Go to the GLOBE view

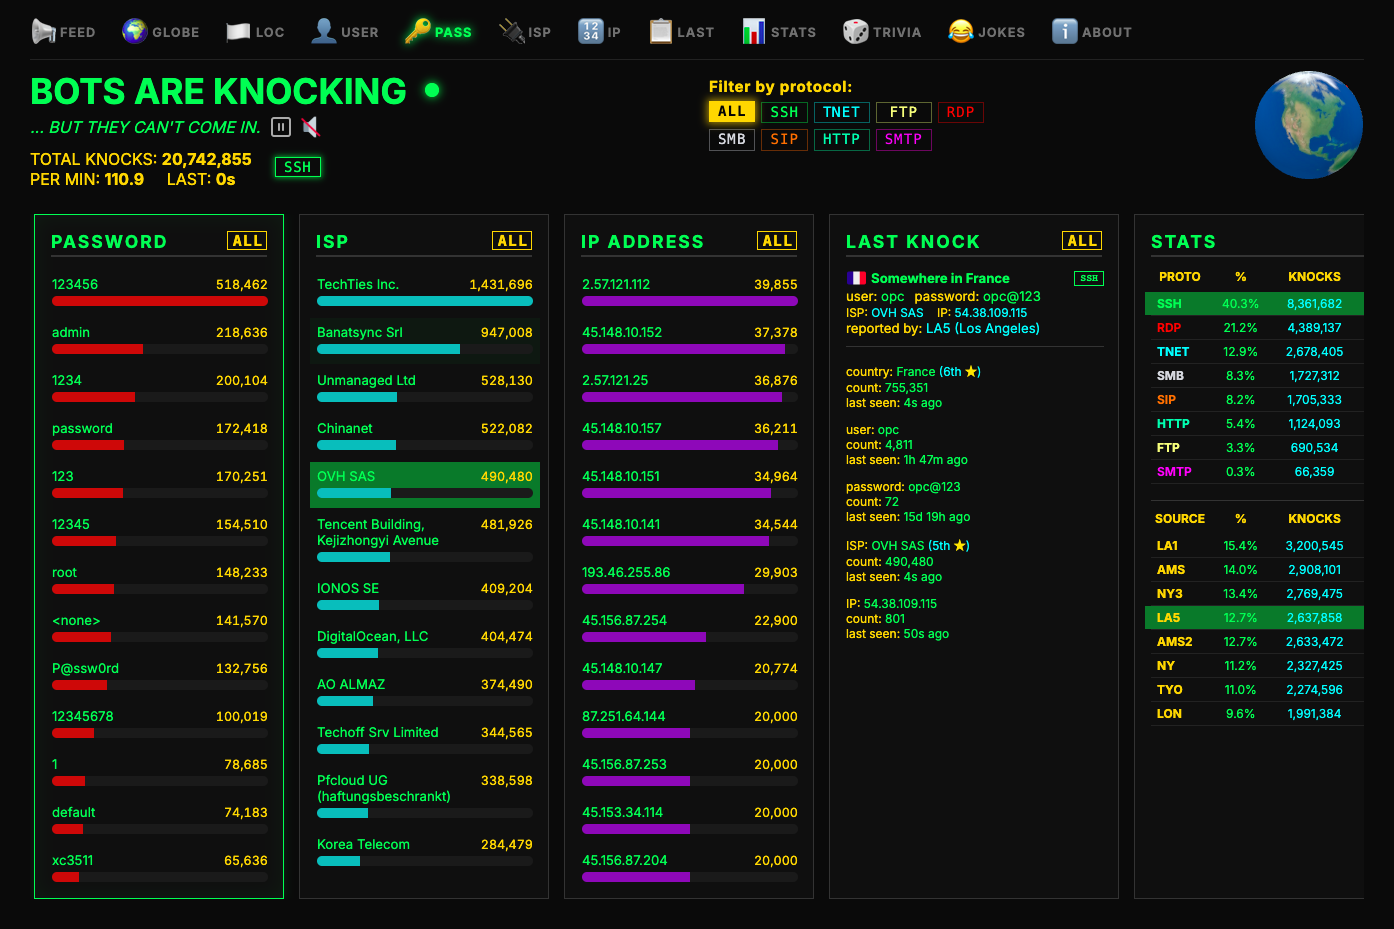[161, 32]
